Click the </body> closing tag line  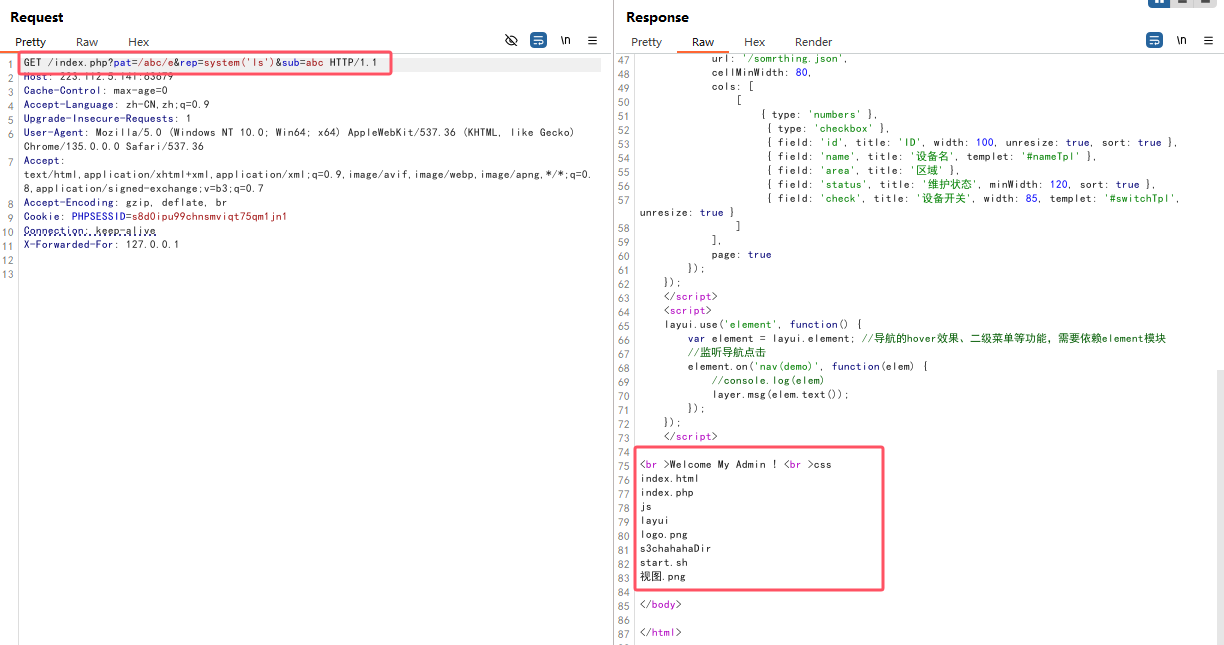661,604
